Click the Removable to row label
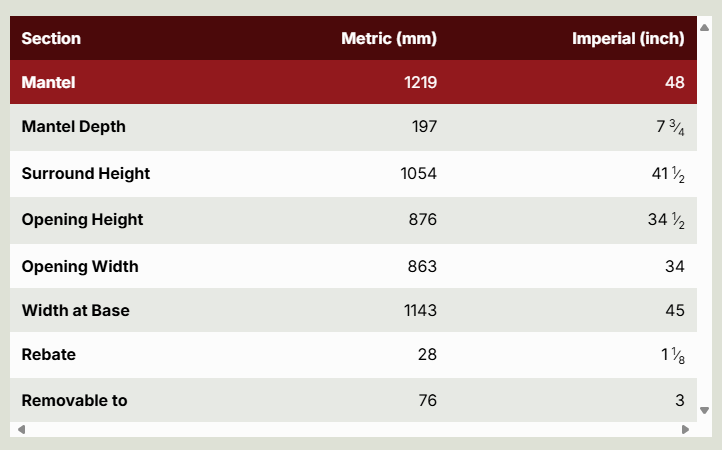The image size is (722, 450). coord(74,401)
